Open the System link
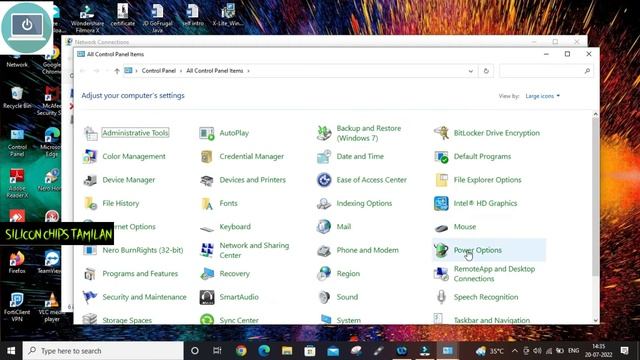This screenshot has height=360, width=640. pos(349,320)
